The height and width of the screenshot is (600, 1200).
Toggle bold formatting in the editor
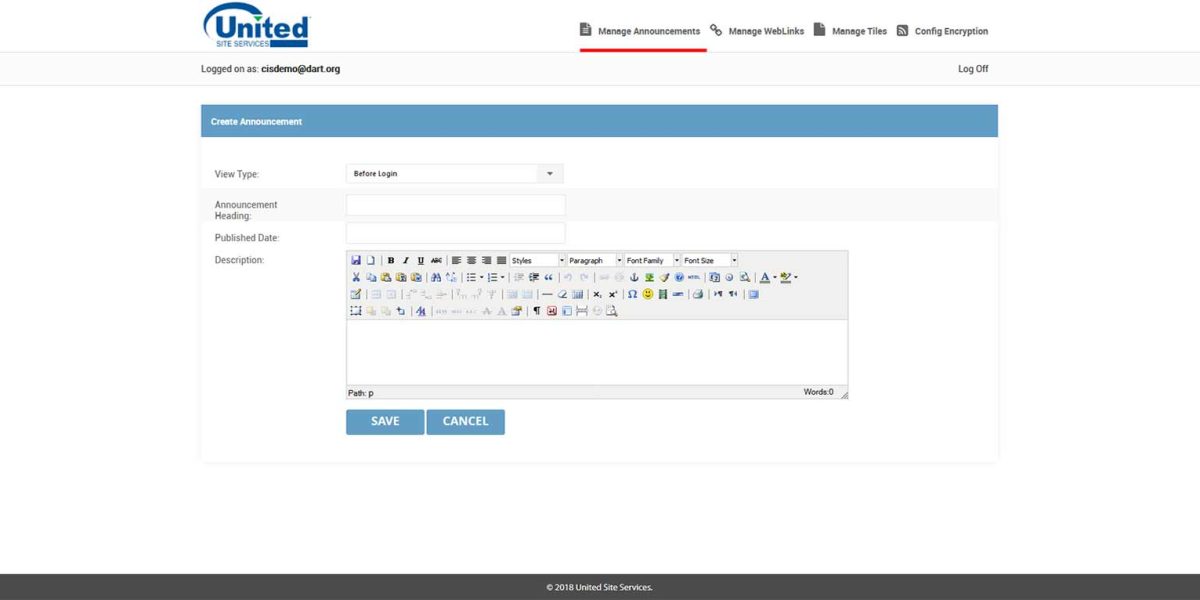(x=390, y=259)
